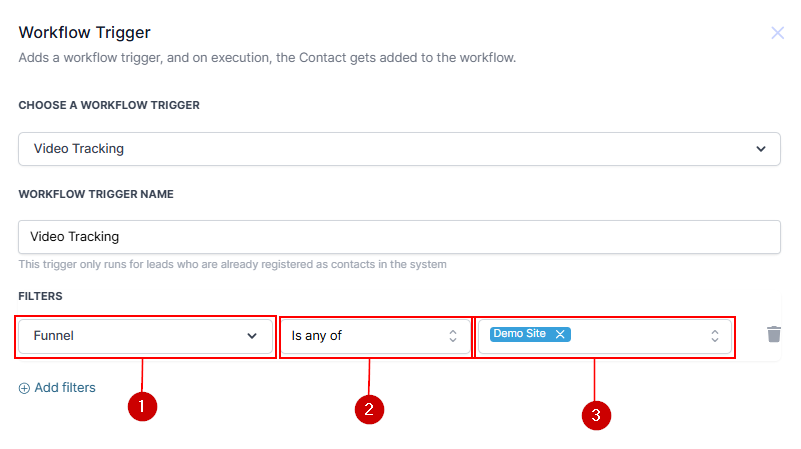
Task: Click the red marker numbered 2
Action: 370,408
